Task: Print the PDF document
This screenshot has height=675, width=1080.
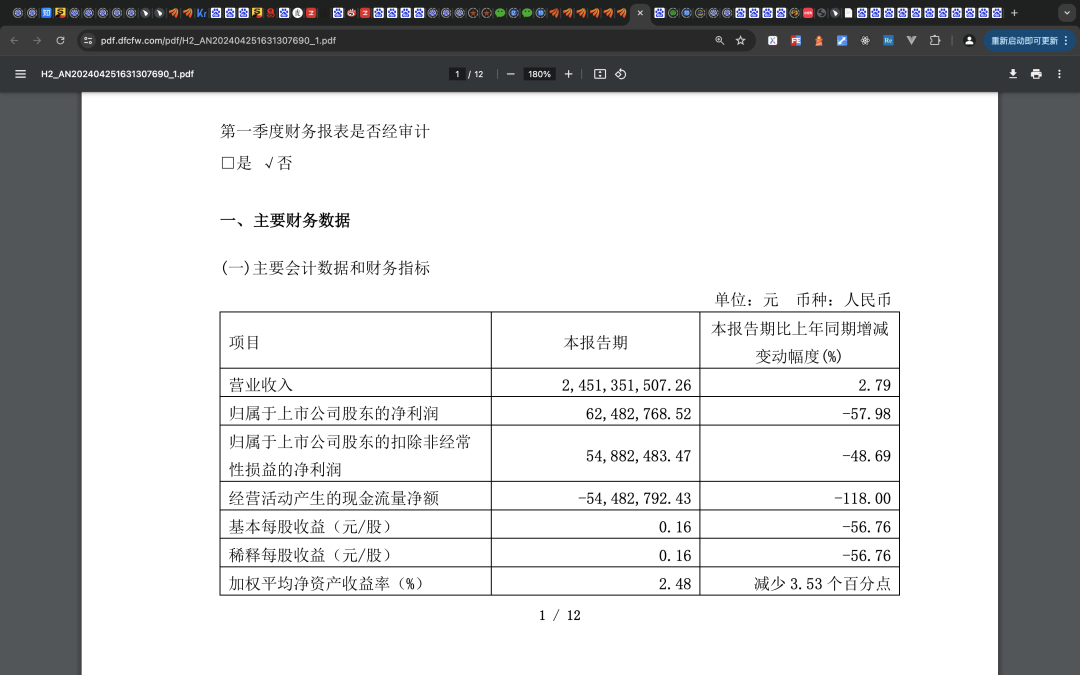Action: click(x=1036, y=74)
